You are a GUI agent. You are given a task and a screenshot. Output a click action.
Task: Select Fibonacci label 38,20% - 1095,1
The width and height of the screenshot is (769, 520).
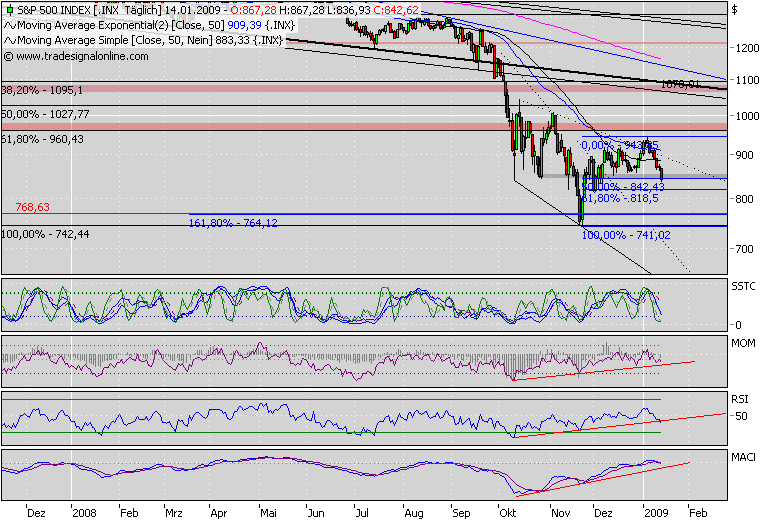point(42,90)
